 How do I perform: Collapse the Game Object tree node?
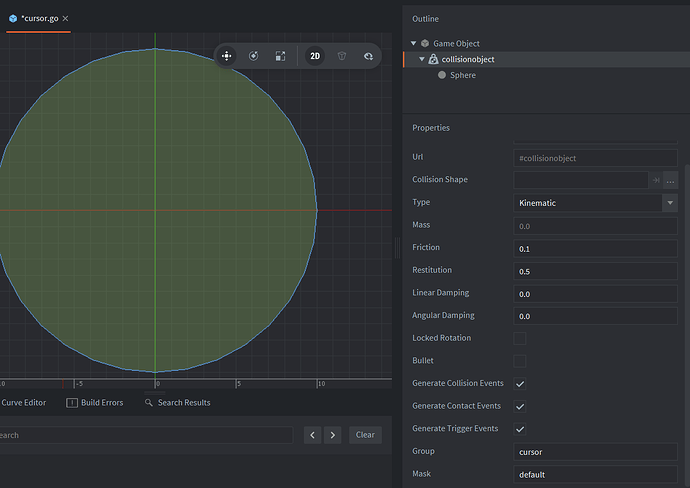click(413, 43)
